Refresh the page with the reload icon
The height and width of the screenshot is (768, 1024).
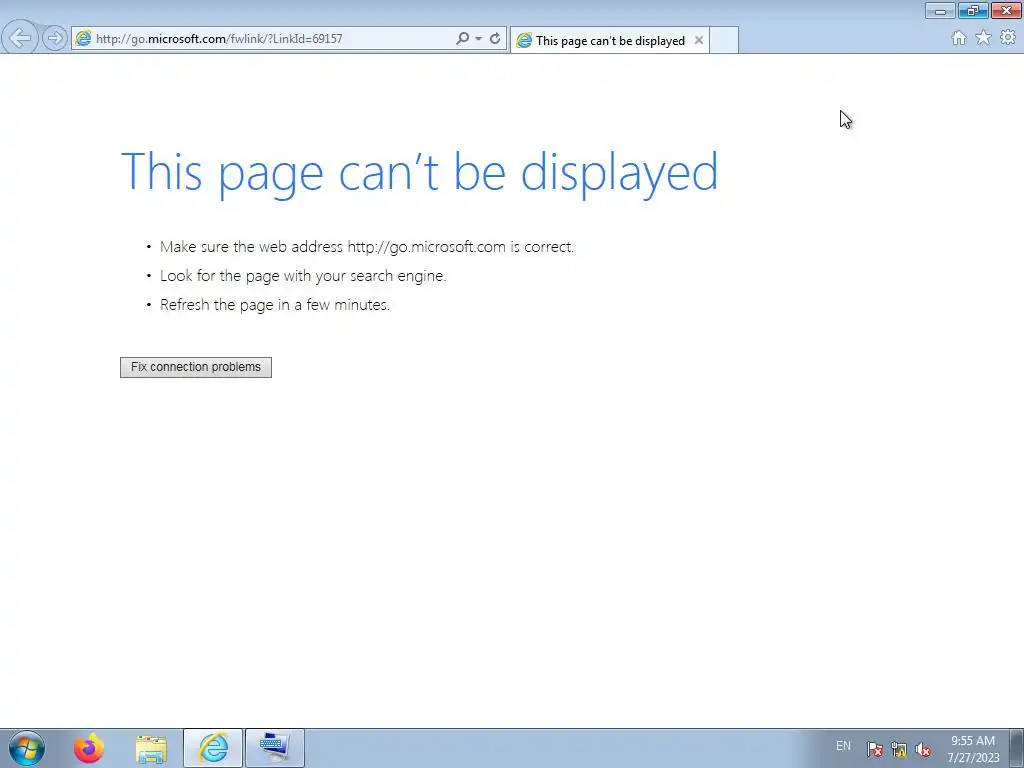click(x=496, y=39)
